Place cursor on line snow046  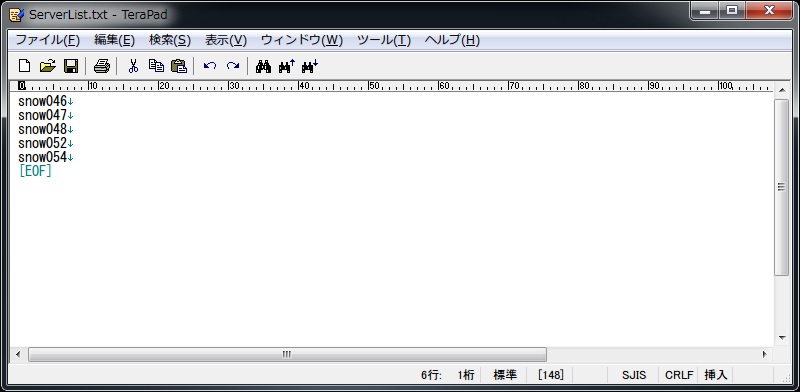coord(42,101)
